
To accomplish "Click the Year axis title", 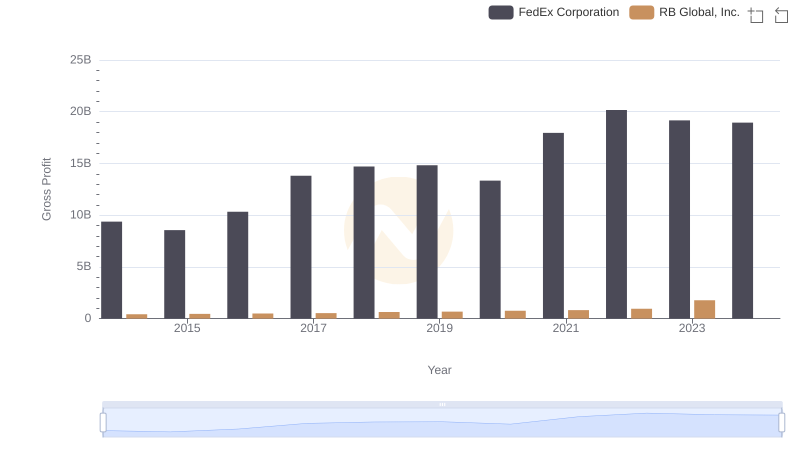I will [x=439, y=370].
